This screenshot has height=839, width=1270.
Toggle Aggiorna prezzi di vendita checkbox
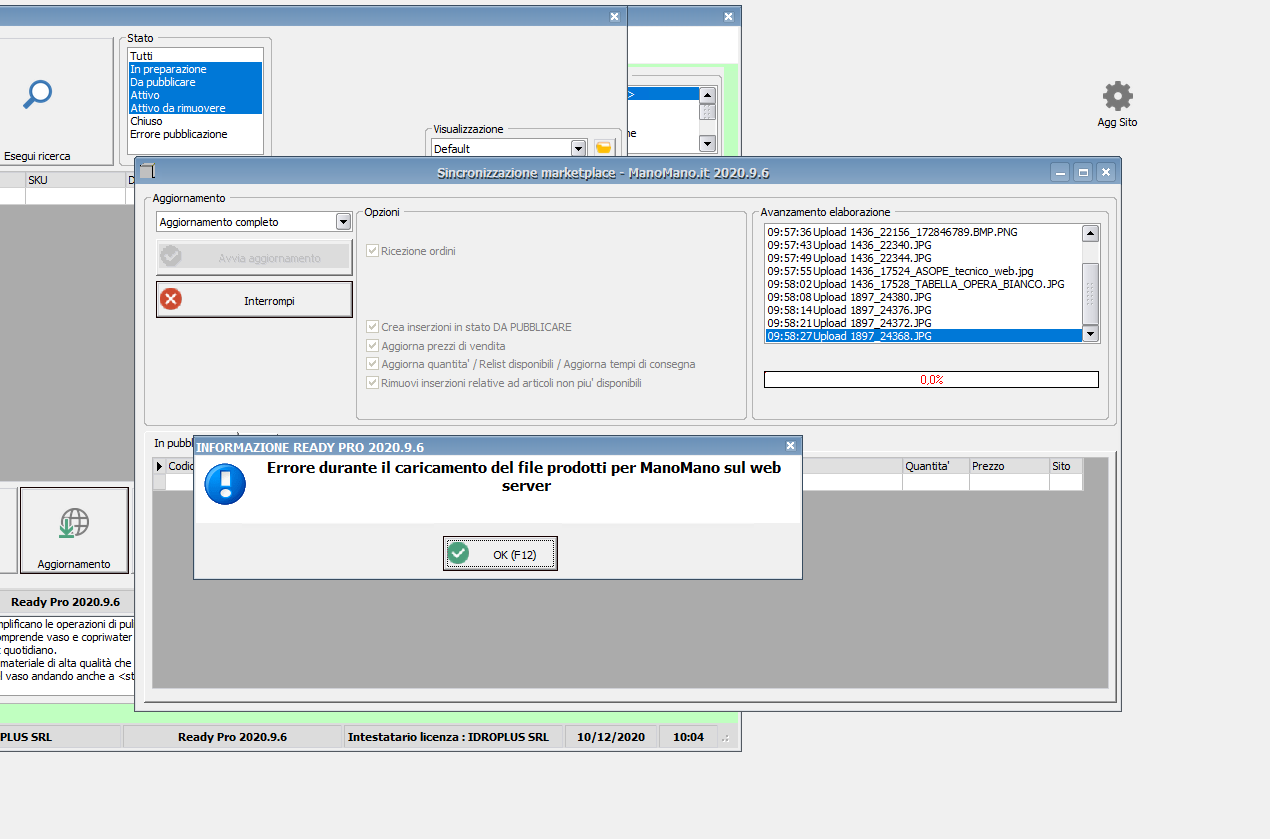(373, 346)
